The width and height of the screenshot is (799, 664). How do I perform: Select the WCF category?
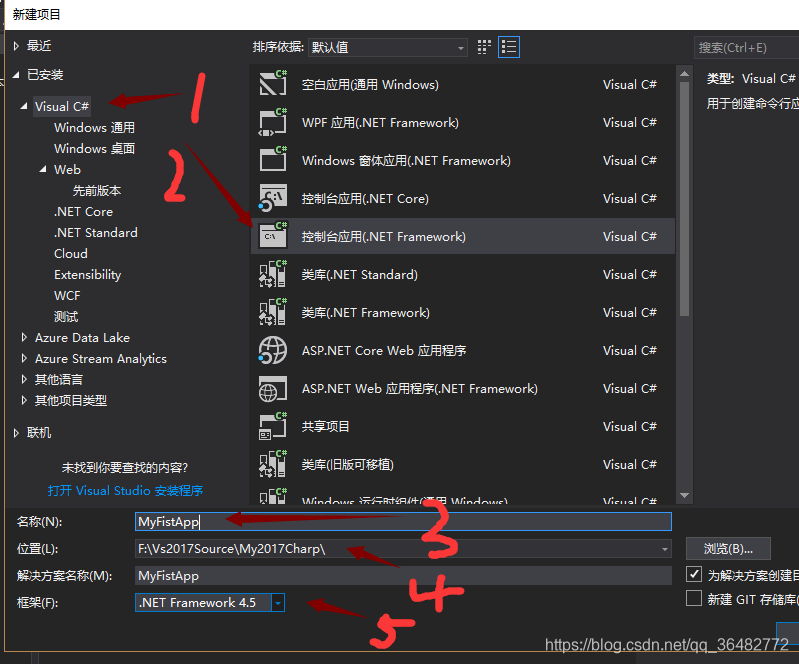(67, 296)
